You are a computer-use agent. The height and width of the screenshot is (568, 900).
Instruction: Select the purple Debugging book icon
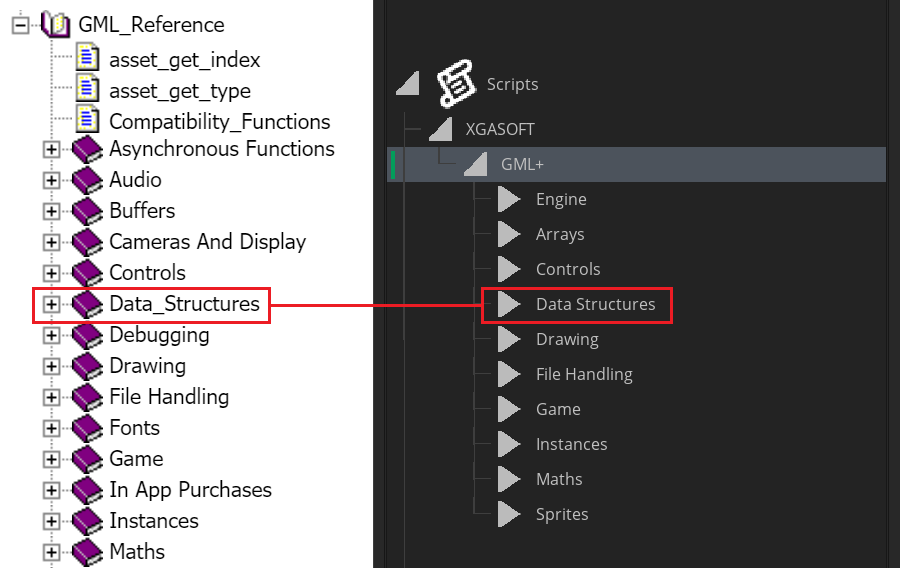tap(88, 335)
